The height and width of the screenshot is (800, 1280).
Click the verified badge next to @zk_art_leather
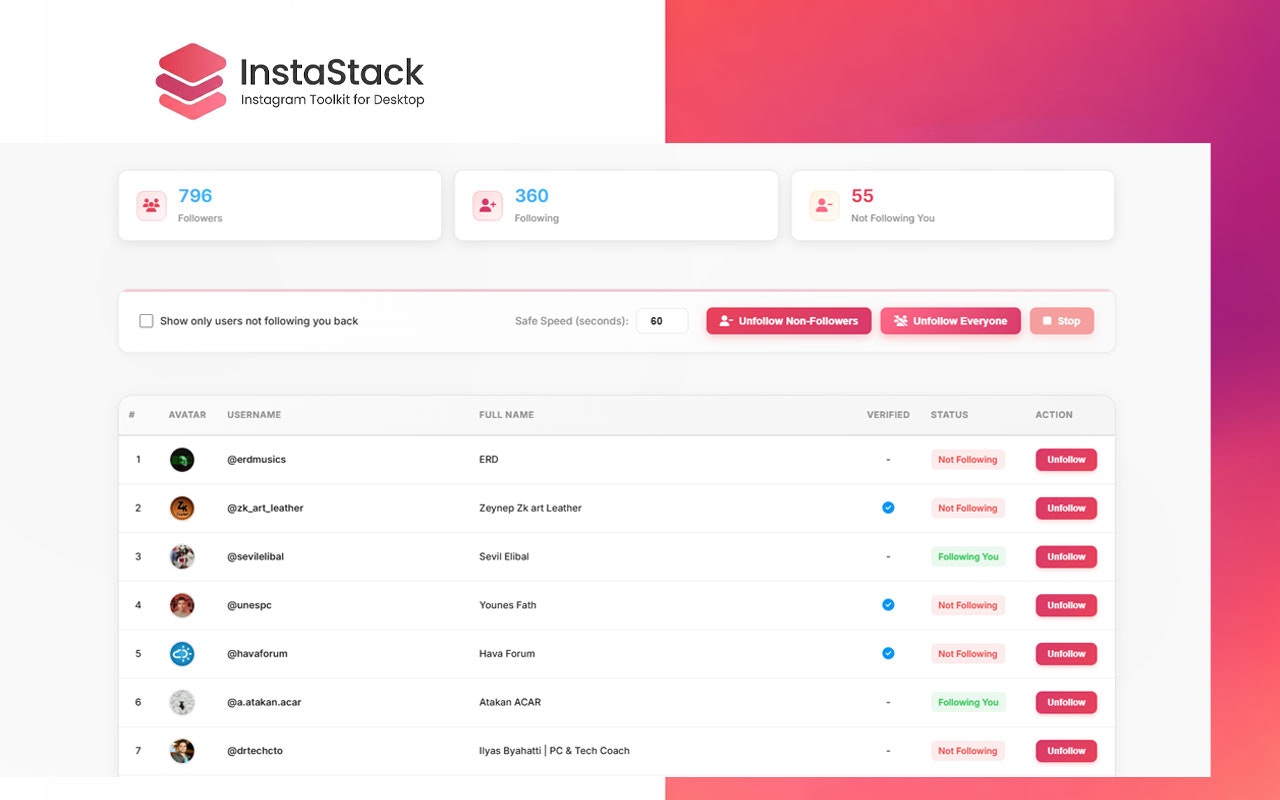888,508
